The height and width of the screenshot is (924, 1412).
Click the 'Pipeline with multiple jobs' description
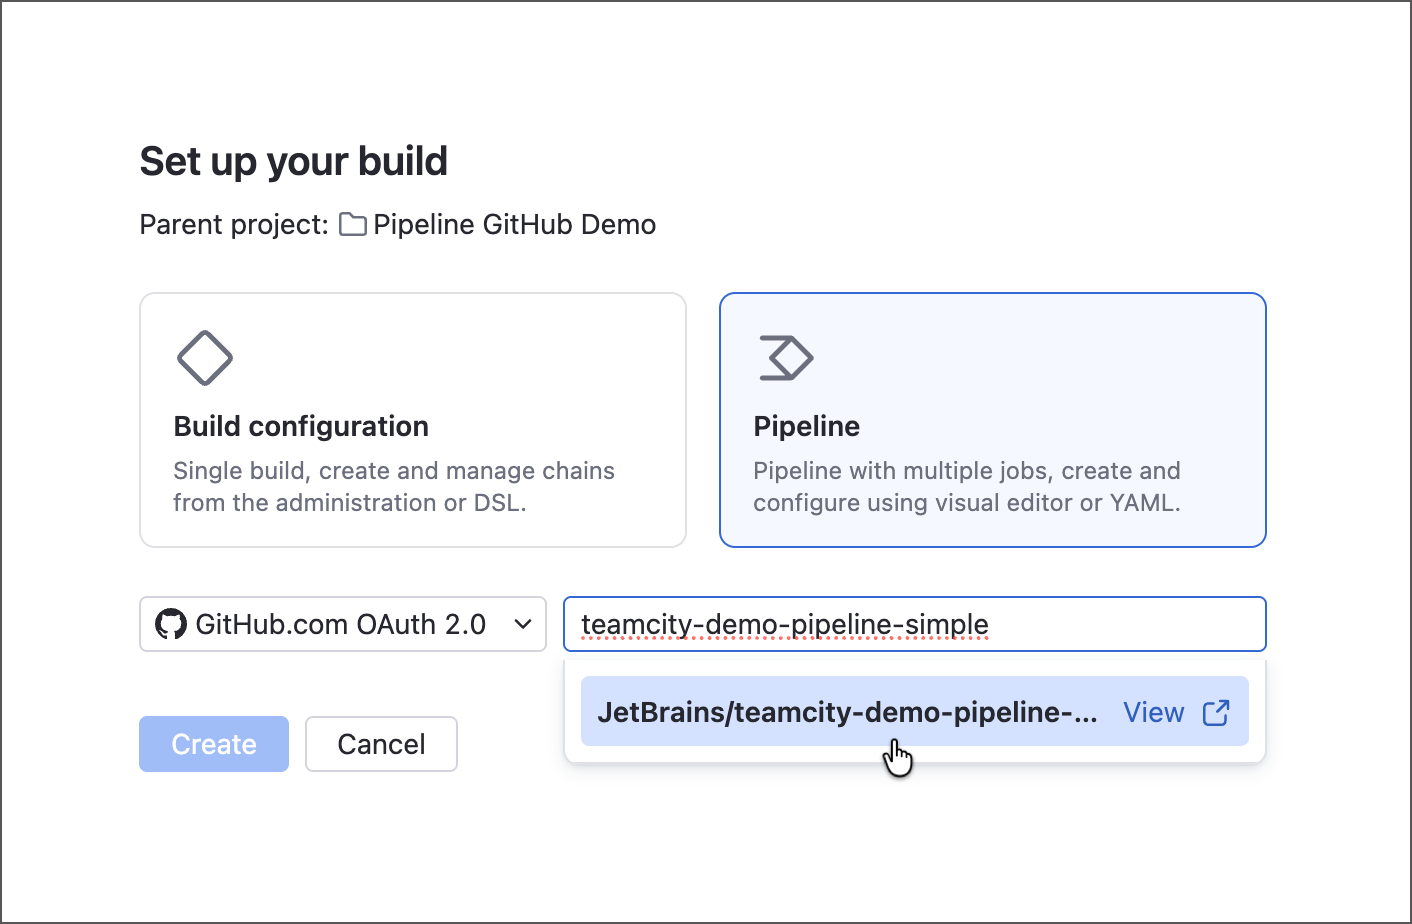pyautogui.click(x=967, y=486)
